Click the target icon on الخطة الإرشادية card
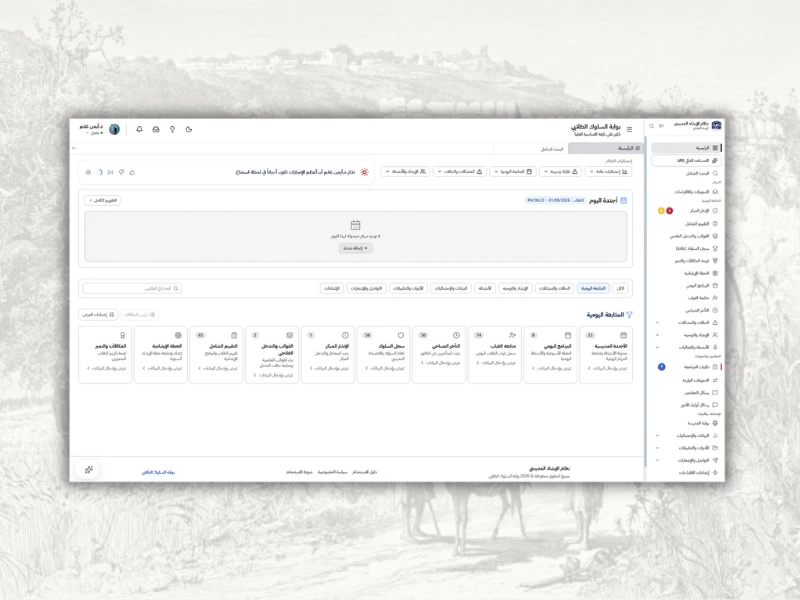This screenshot has width=800, height=600. tap(178, 336)
